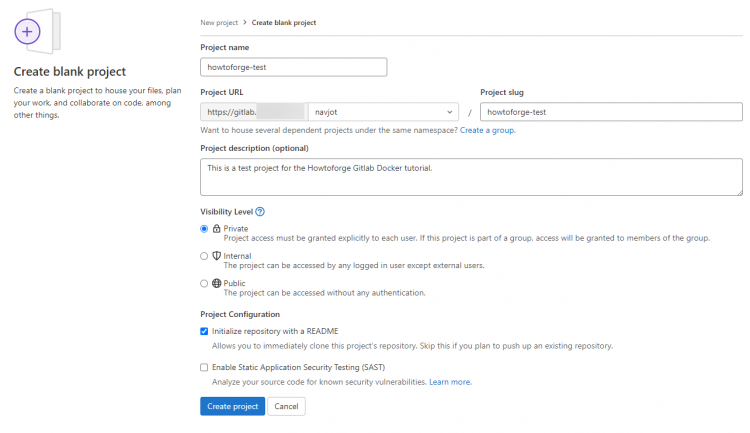Click the globe icon beside Public
The width and height of the screenshot is (750, 433).
[x=217, y=283]
